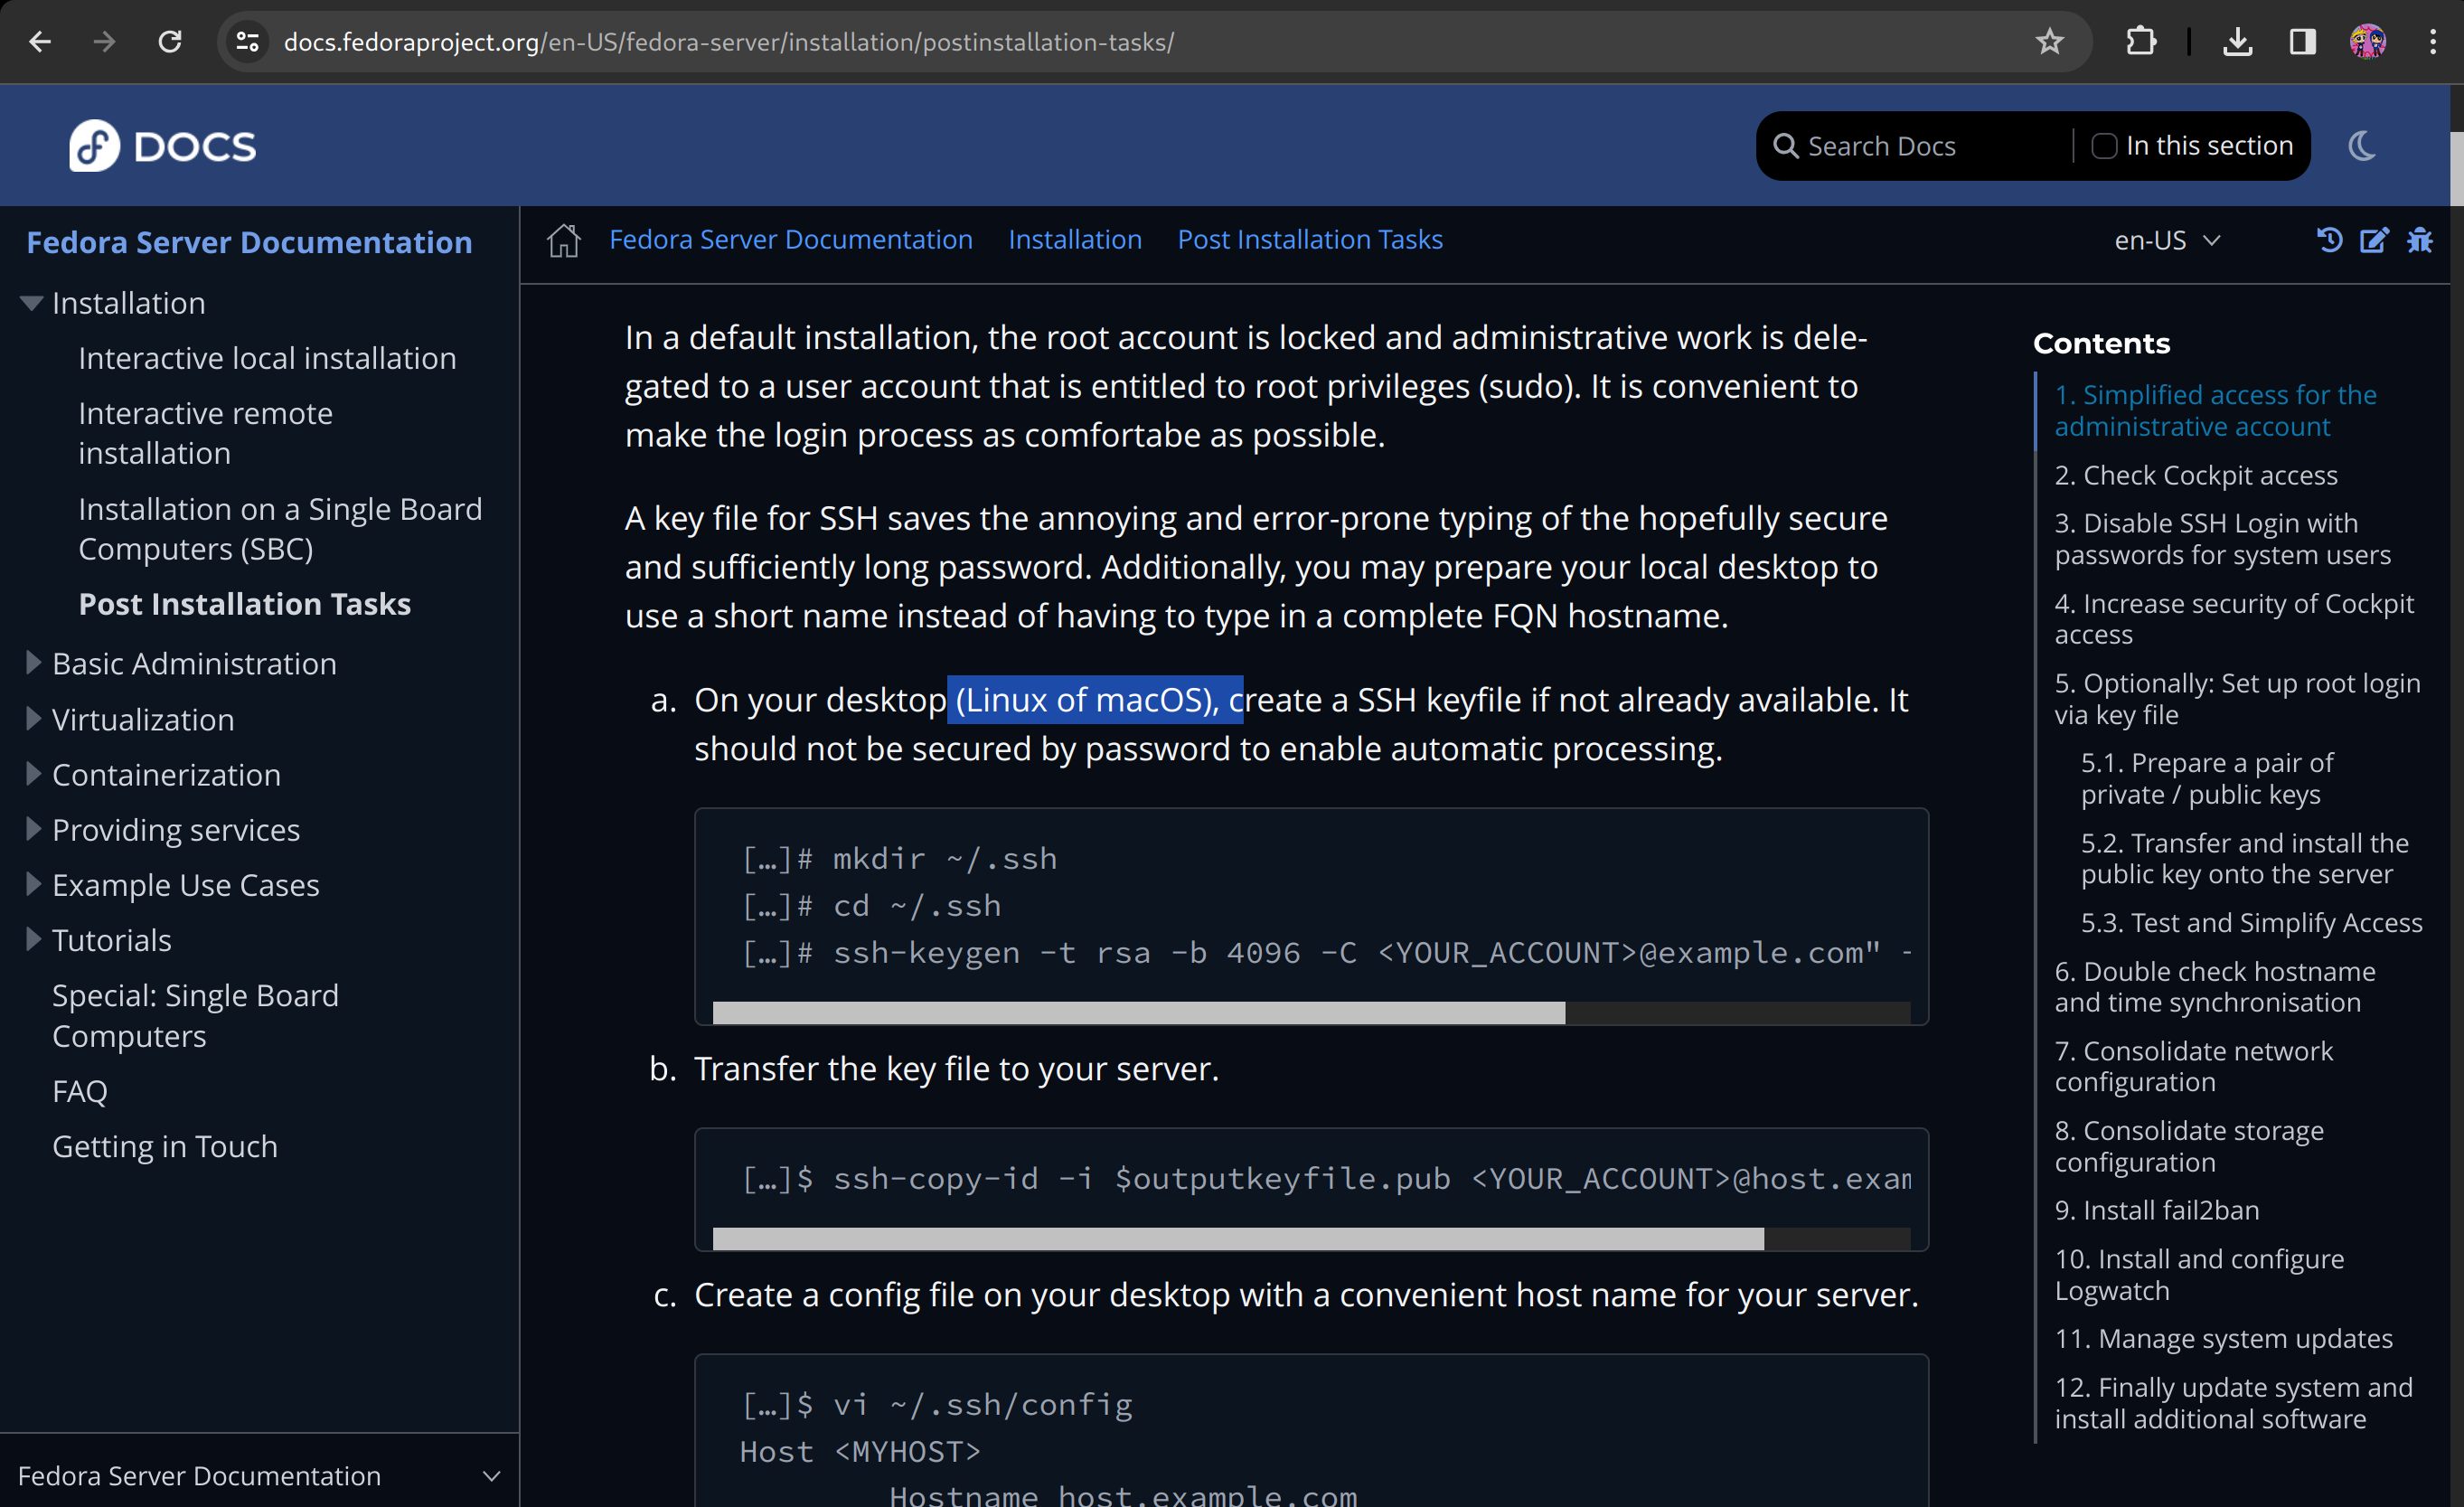Click the search magnifier icon
The image size is (2464, 1507).
click(x=1785, y=146)
